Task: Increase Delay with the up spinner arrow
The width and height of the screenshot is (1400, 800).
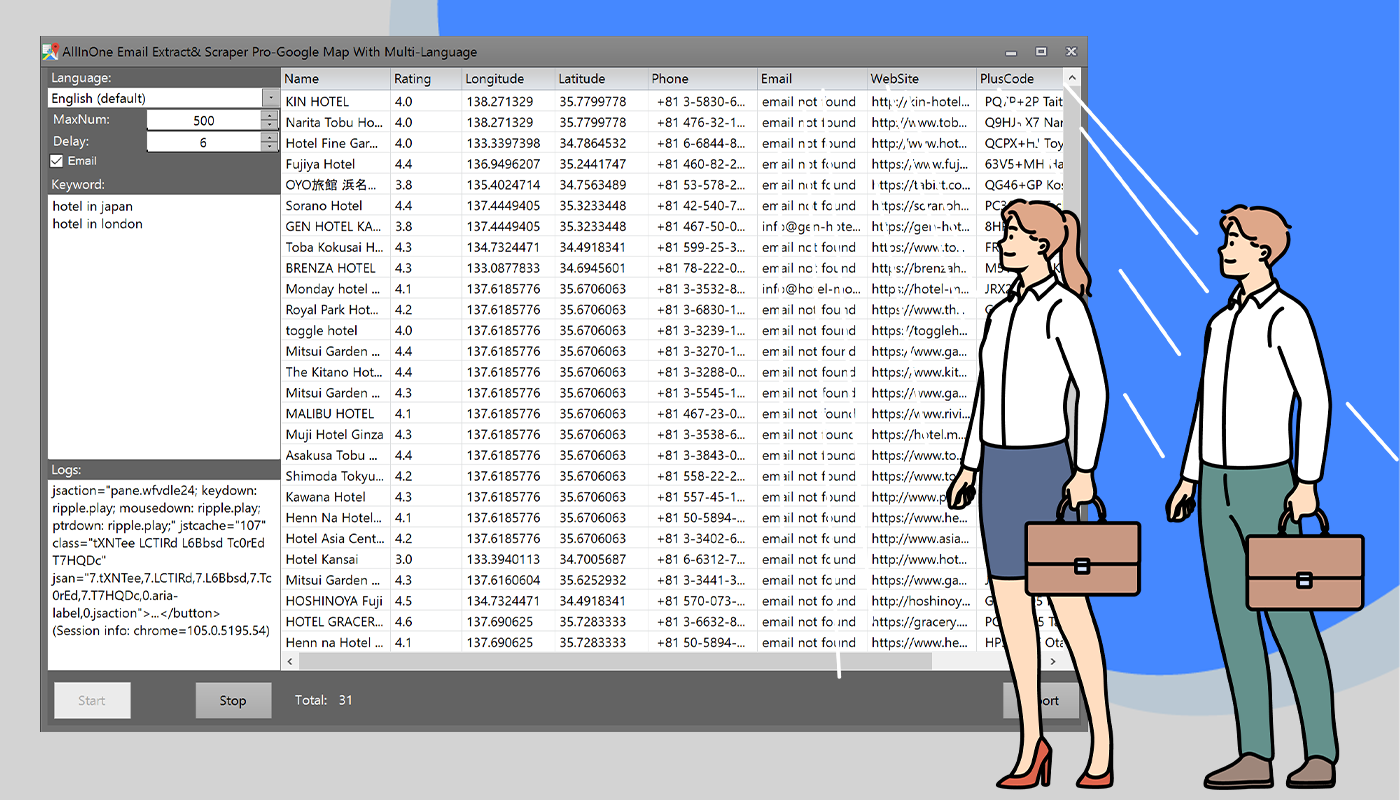Action: pos(269,137)
